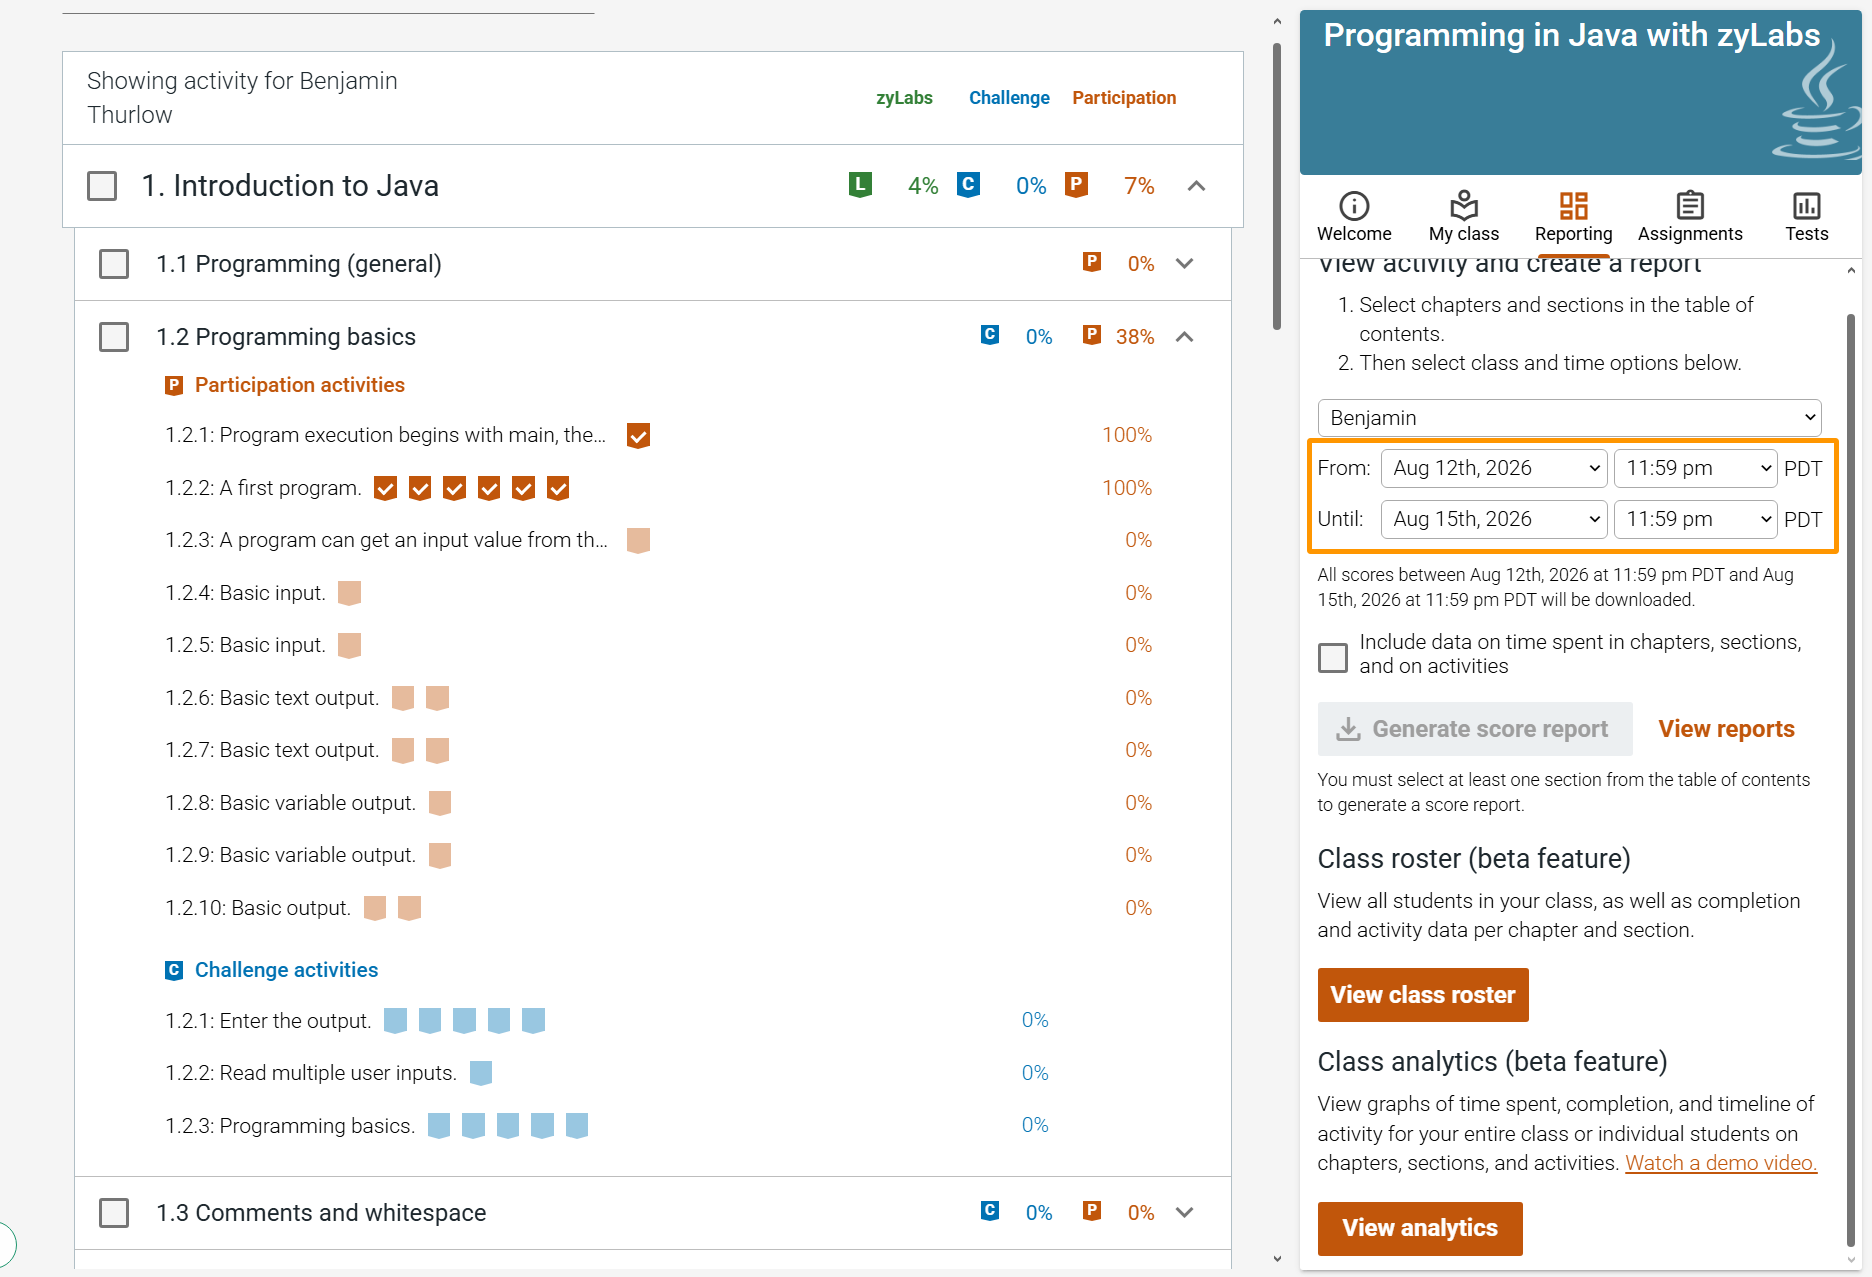
Task: Click the last checkmark of 1.2.2 A first program
Action: [558, 488]
